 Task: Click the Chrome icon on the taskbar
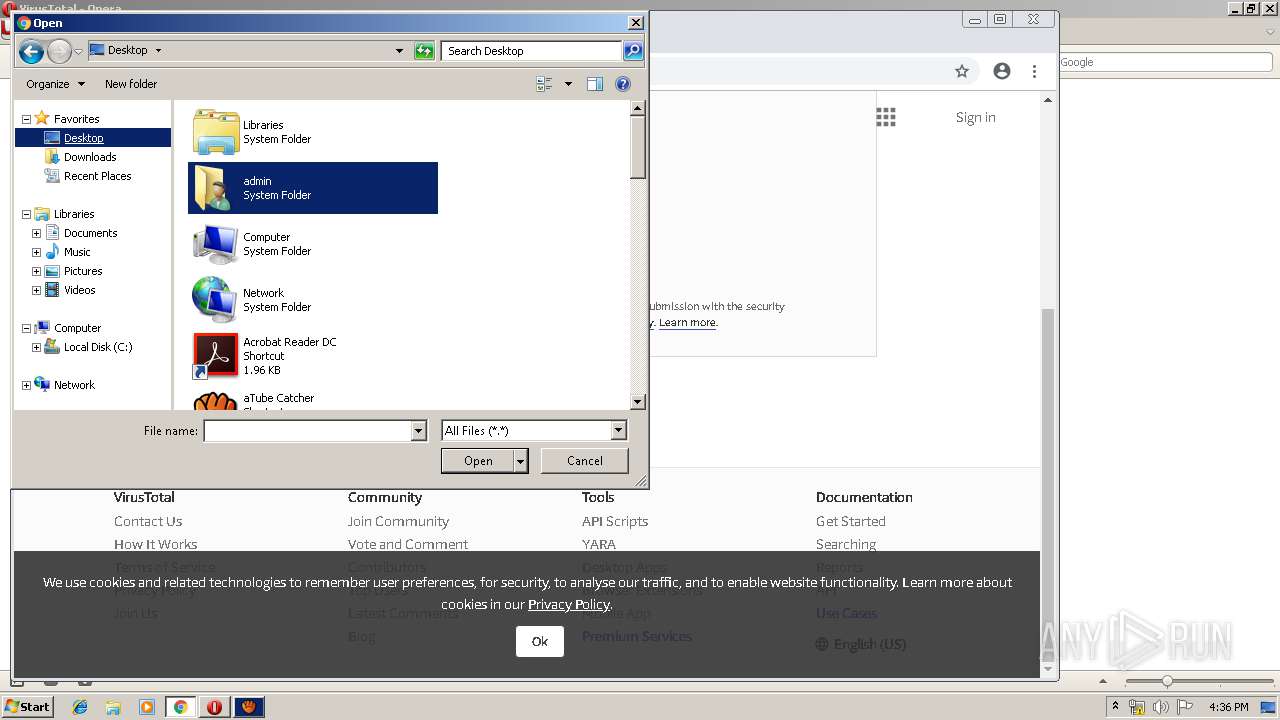[180, 707]
